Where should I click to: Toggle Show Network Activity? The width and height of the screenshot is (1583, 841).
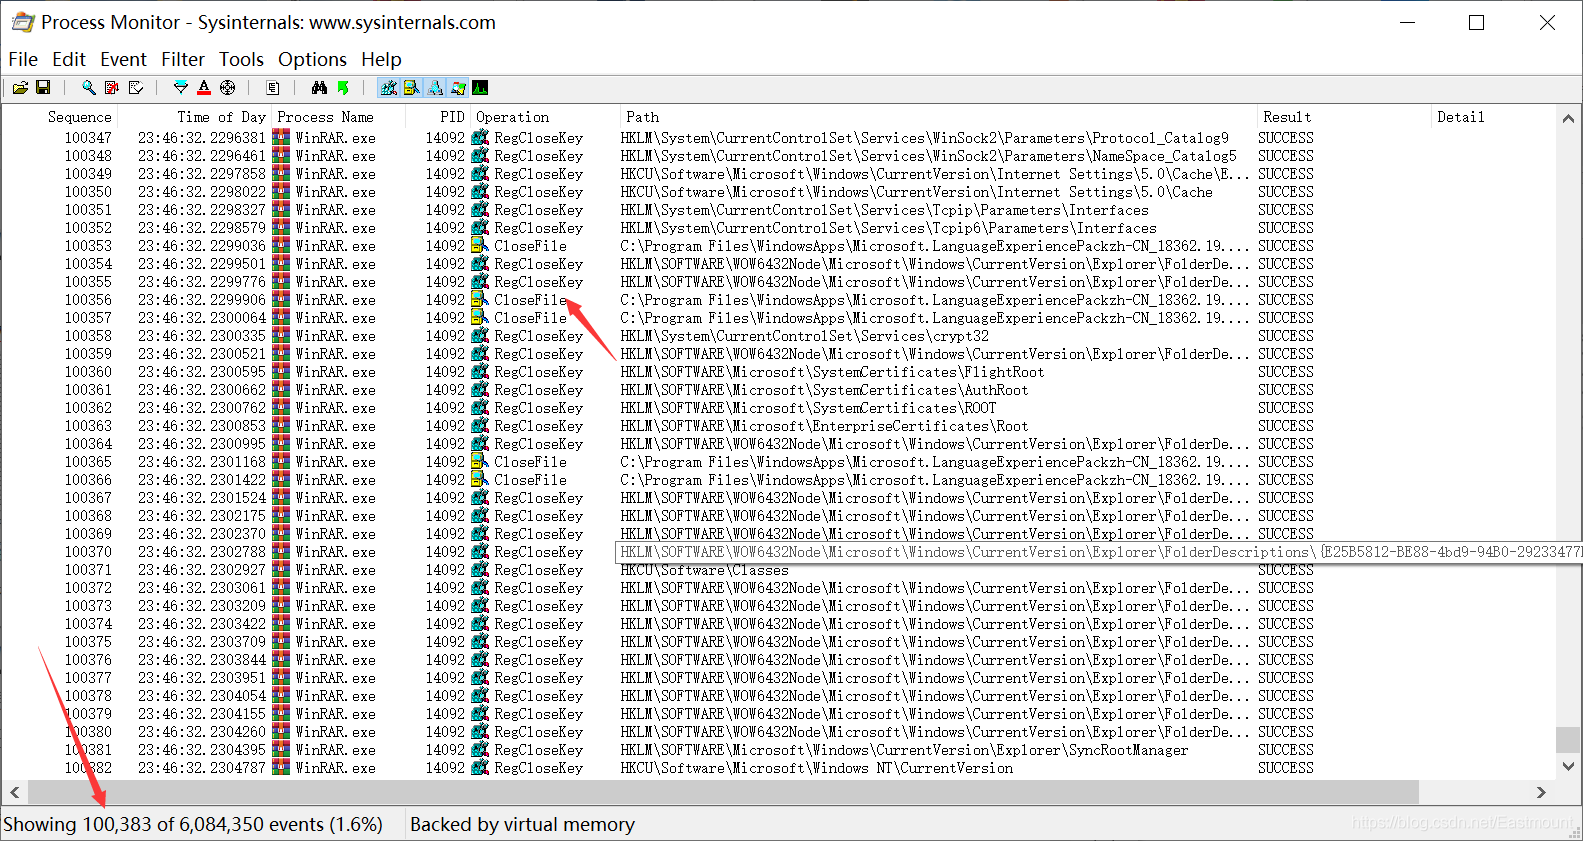coord(435,88)
